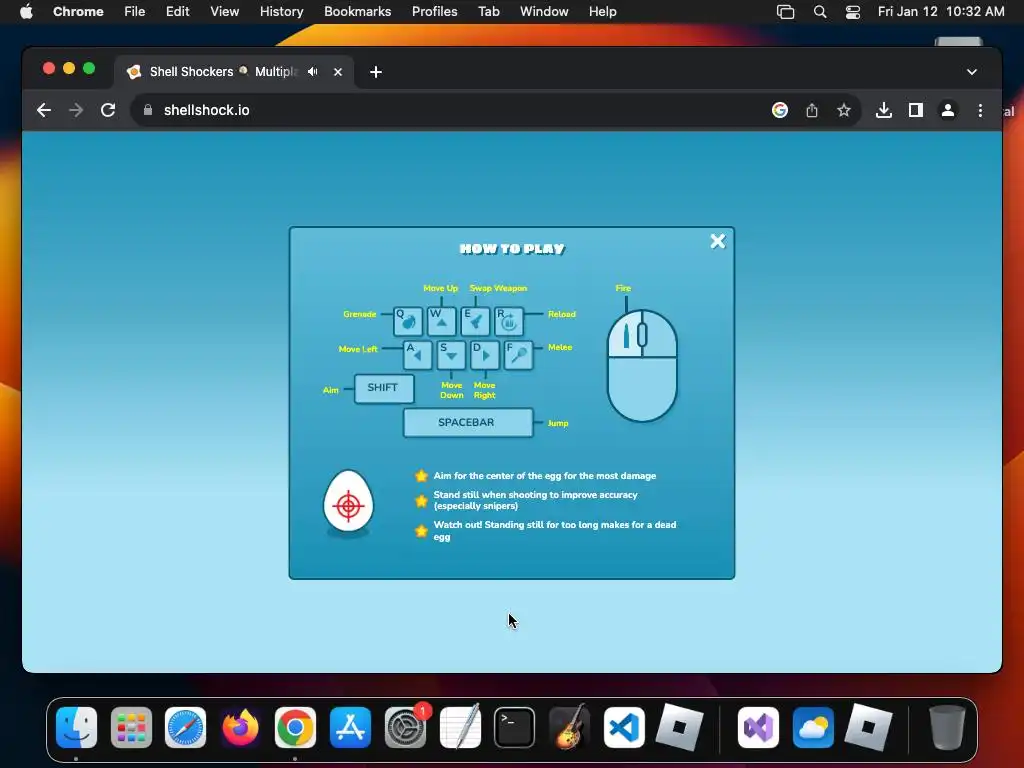Open the Bookmarks menu

point(357,12)
